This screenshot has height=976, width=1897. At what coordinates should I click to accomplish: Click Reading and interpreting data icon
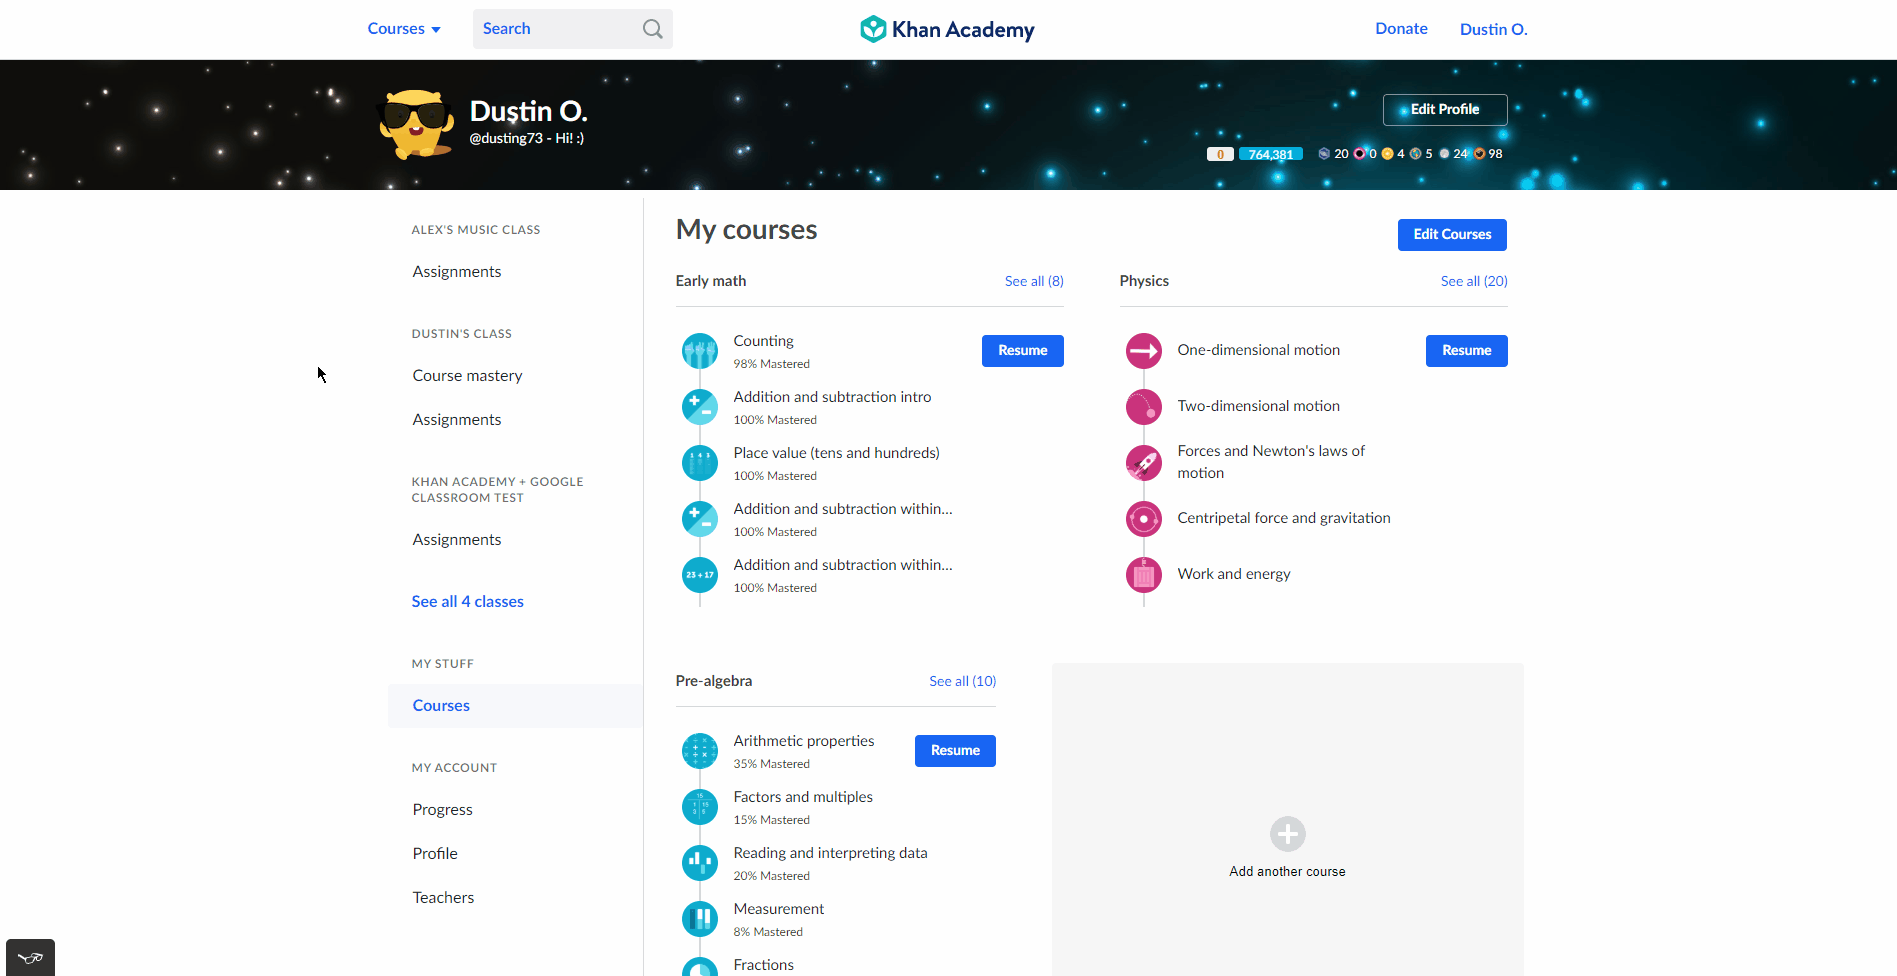point(700,863)
